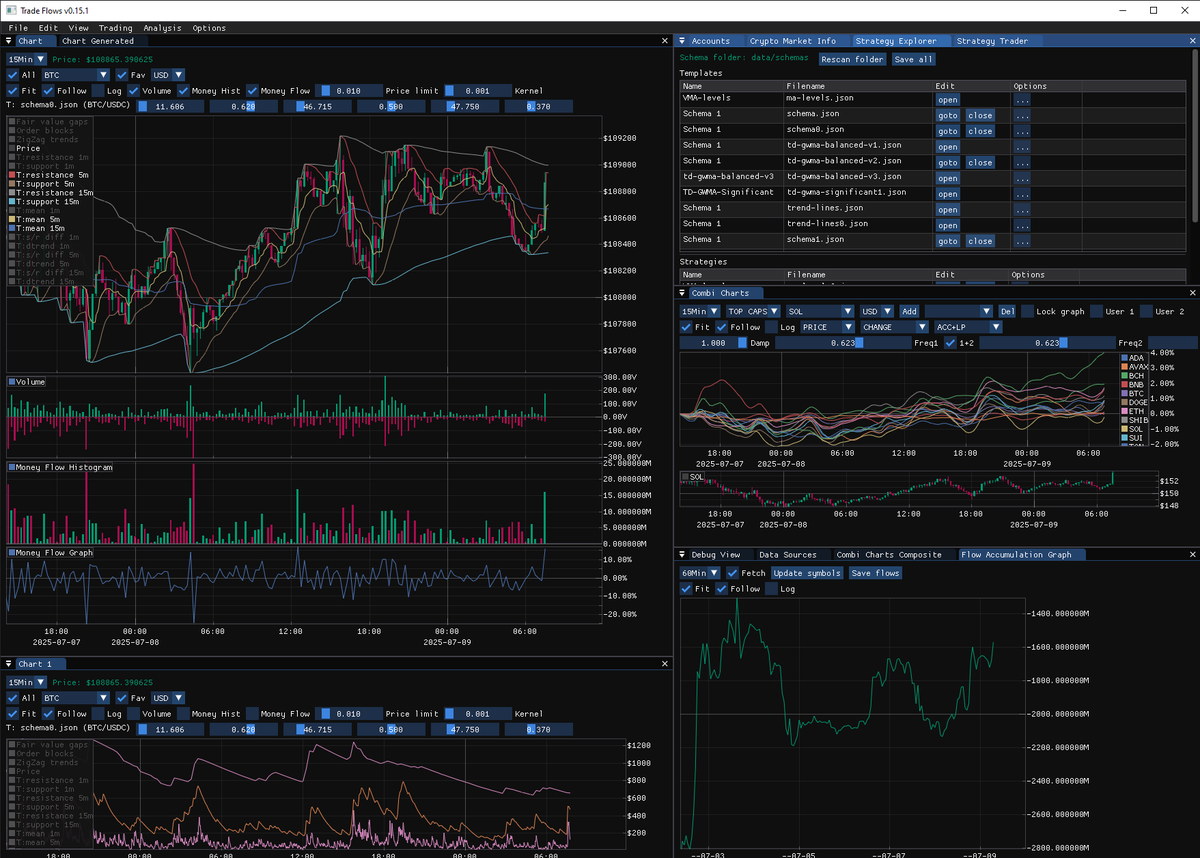The height and width of the screenshot is (858, 1200).
Task: Open 15Min timeframe dropdown in top Chart panel
Action: point(27,59)
